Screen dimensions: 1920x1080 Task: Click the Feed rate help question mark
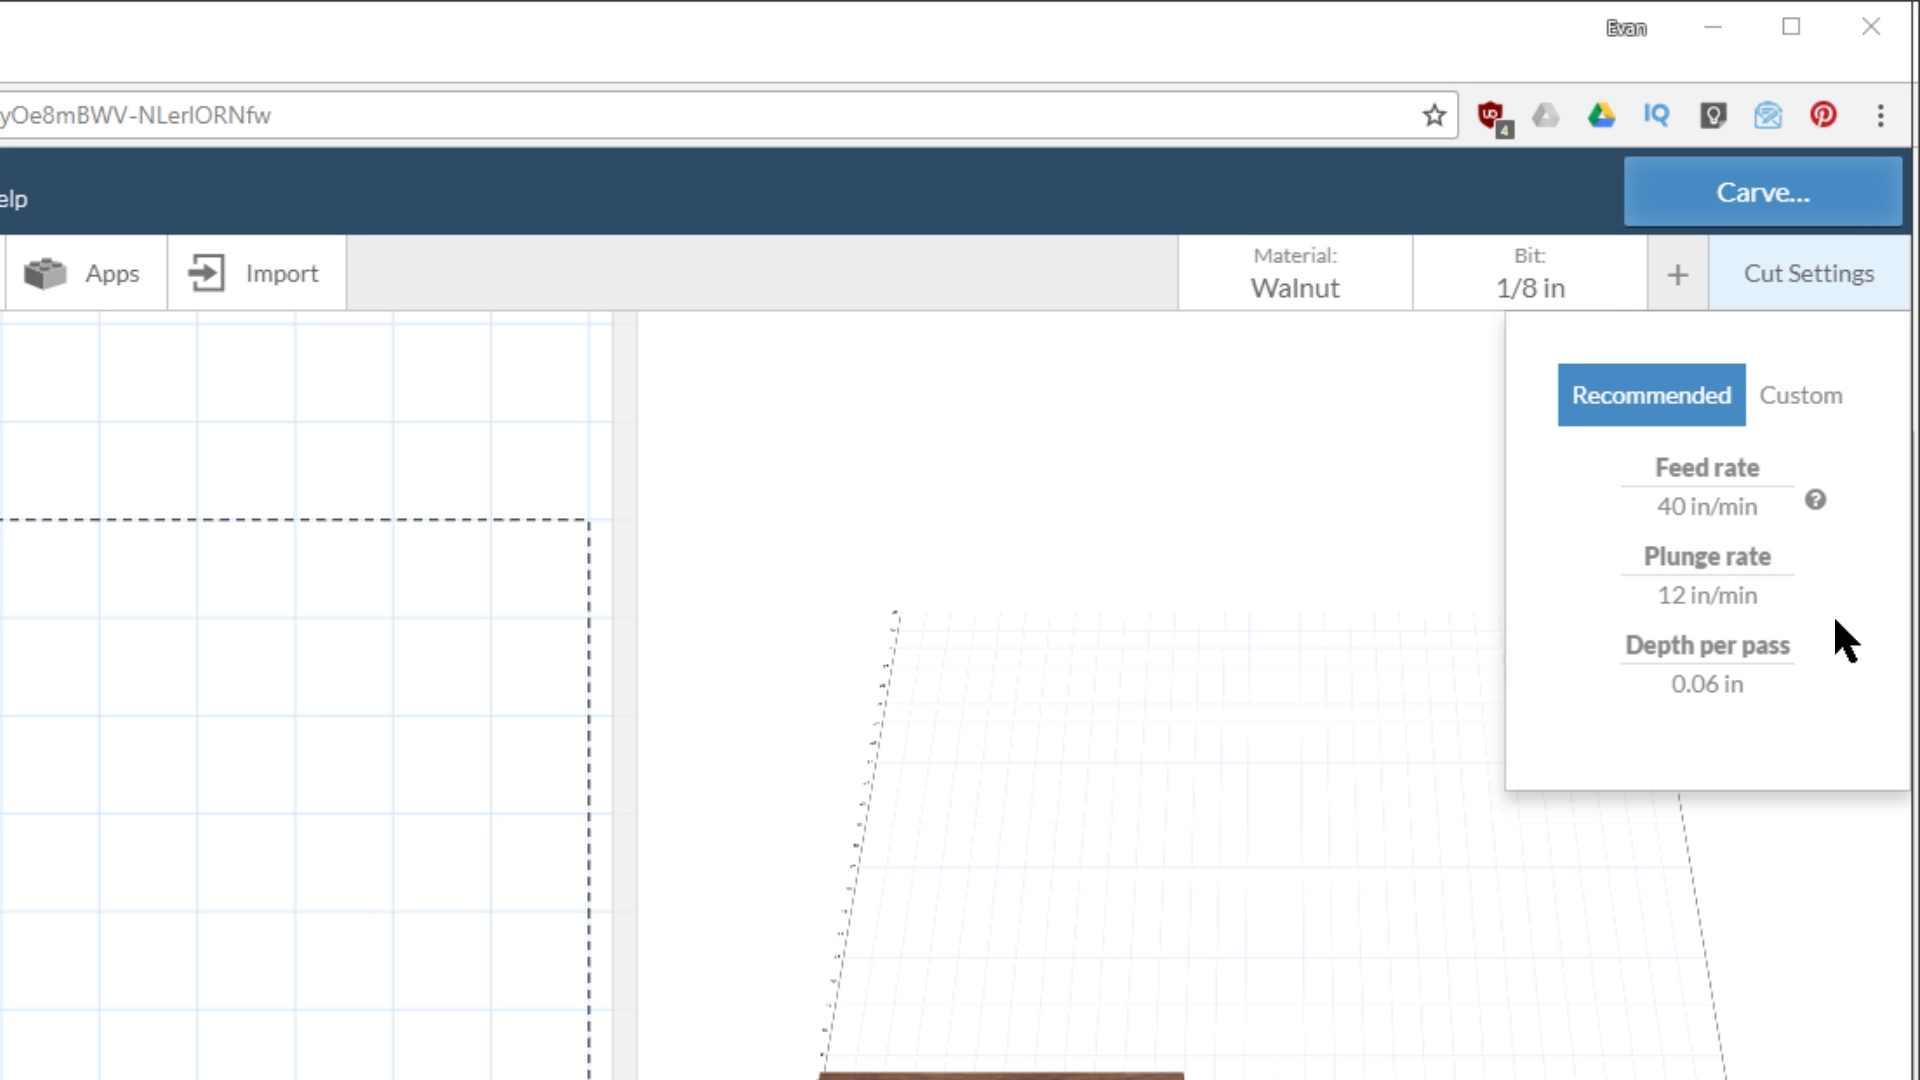(x=1815, y=500)
